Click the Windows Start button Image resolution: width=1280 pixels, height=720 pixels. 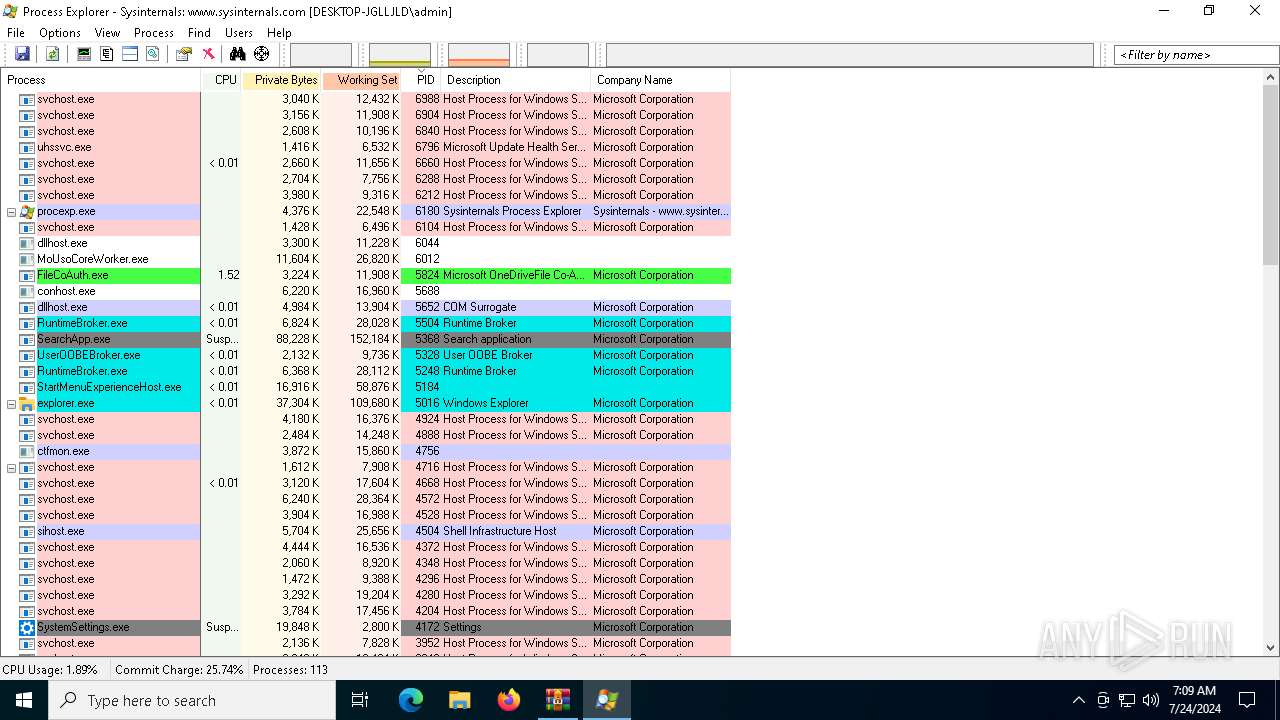[x=24, y=700]
